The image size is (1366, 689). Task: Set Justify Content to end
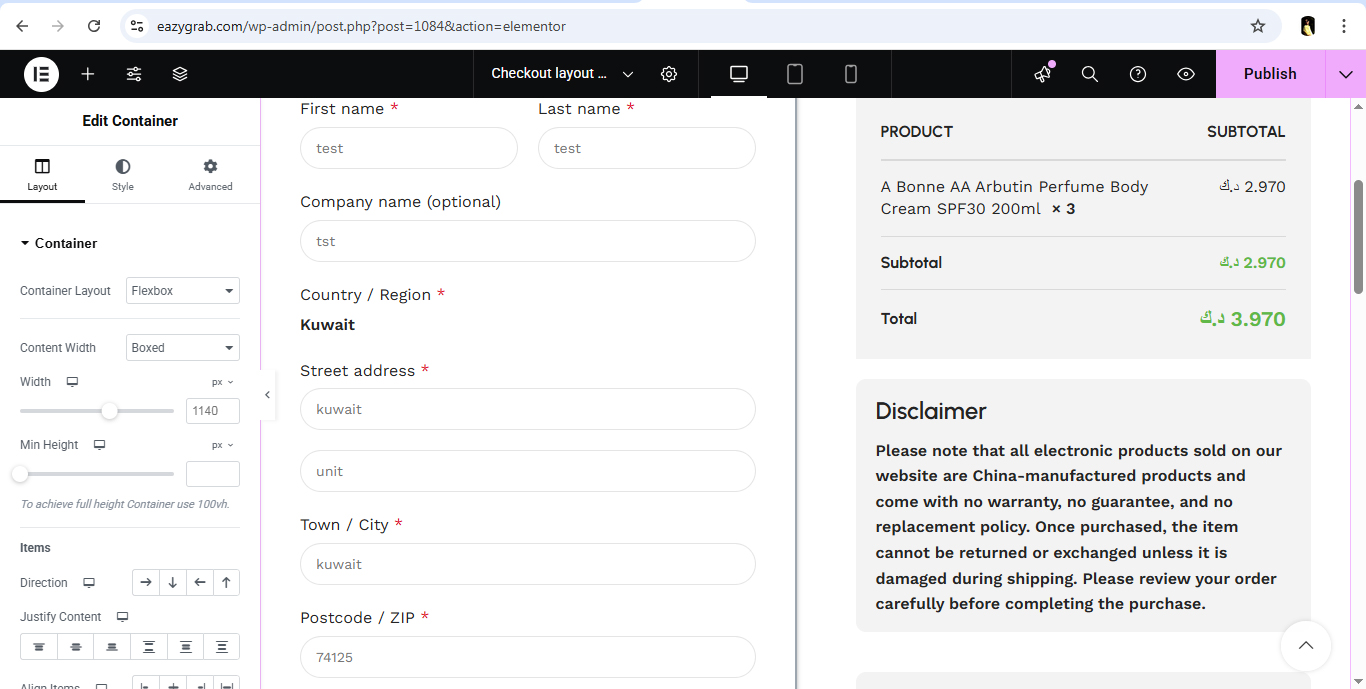112,647
